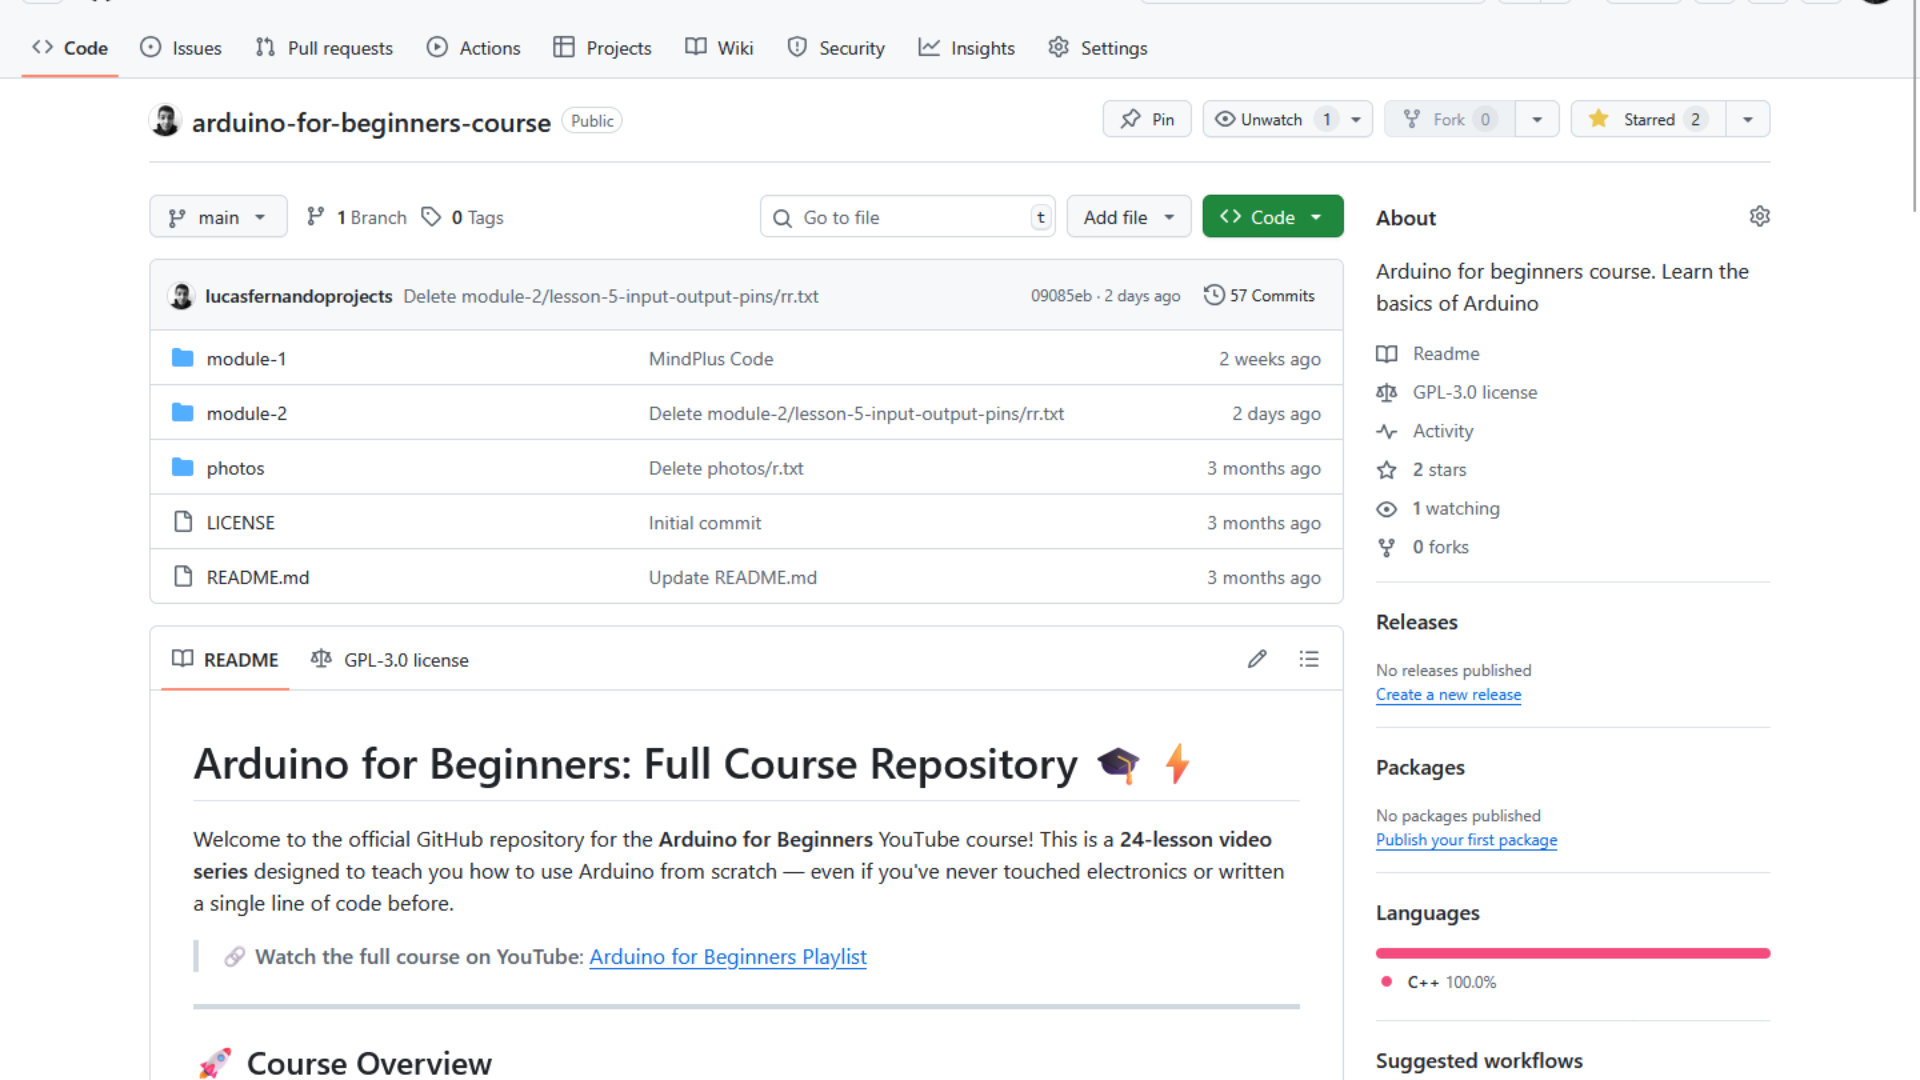Image resolution: width=1920 pixels, height=1080 pixels.
Task: Open the module-1 folder
Action: click(246, 359)
